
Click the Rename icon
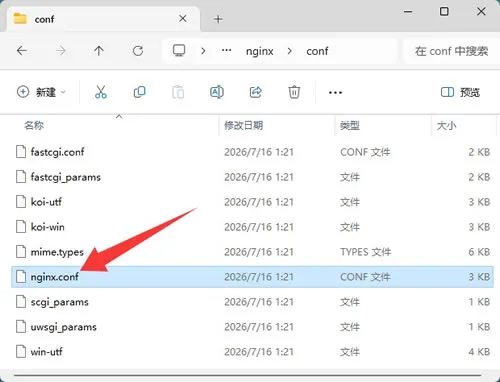coord(217,92)
